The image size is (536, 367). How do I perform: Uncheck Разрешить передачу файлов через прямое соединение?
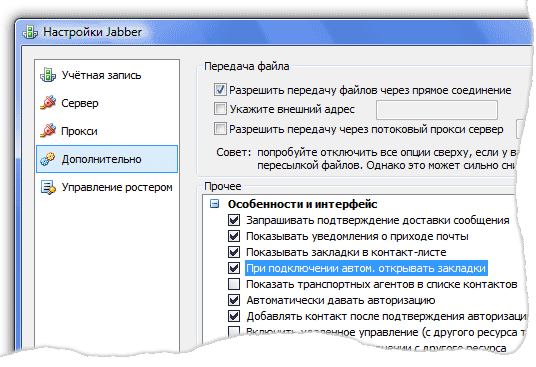tap(220, 90)
